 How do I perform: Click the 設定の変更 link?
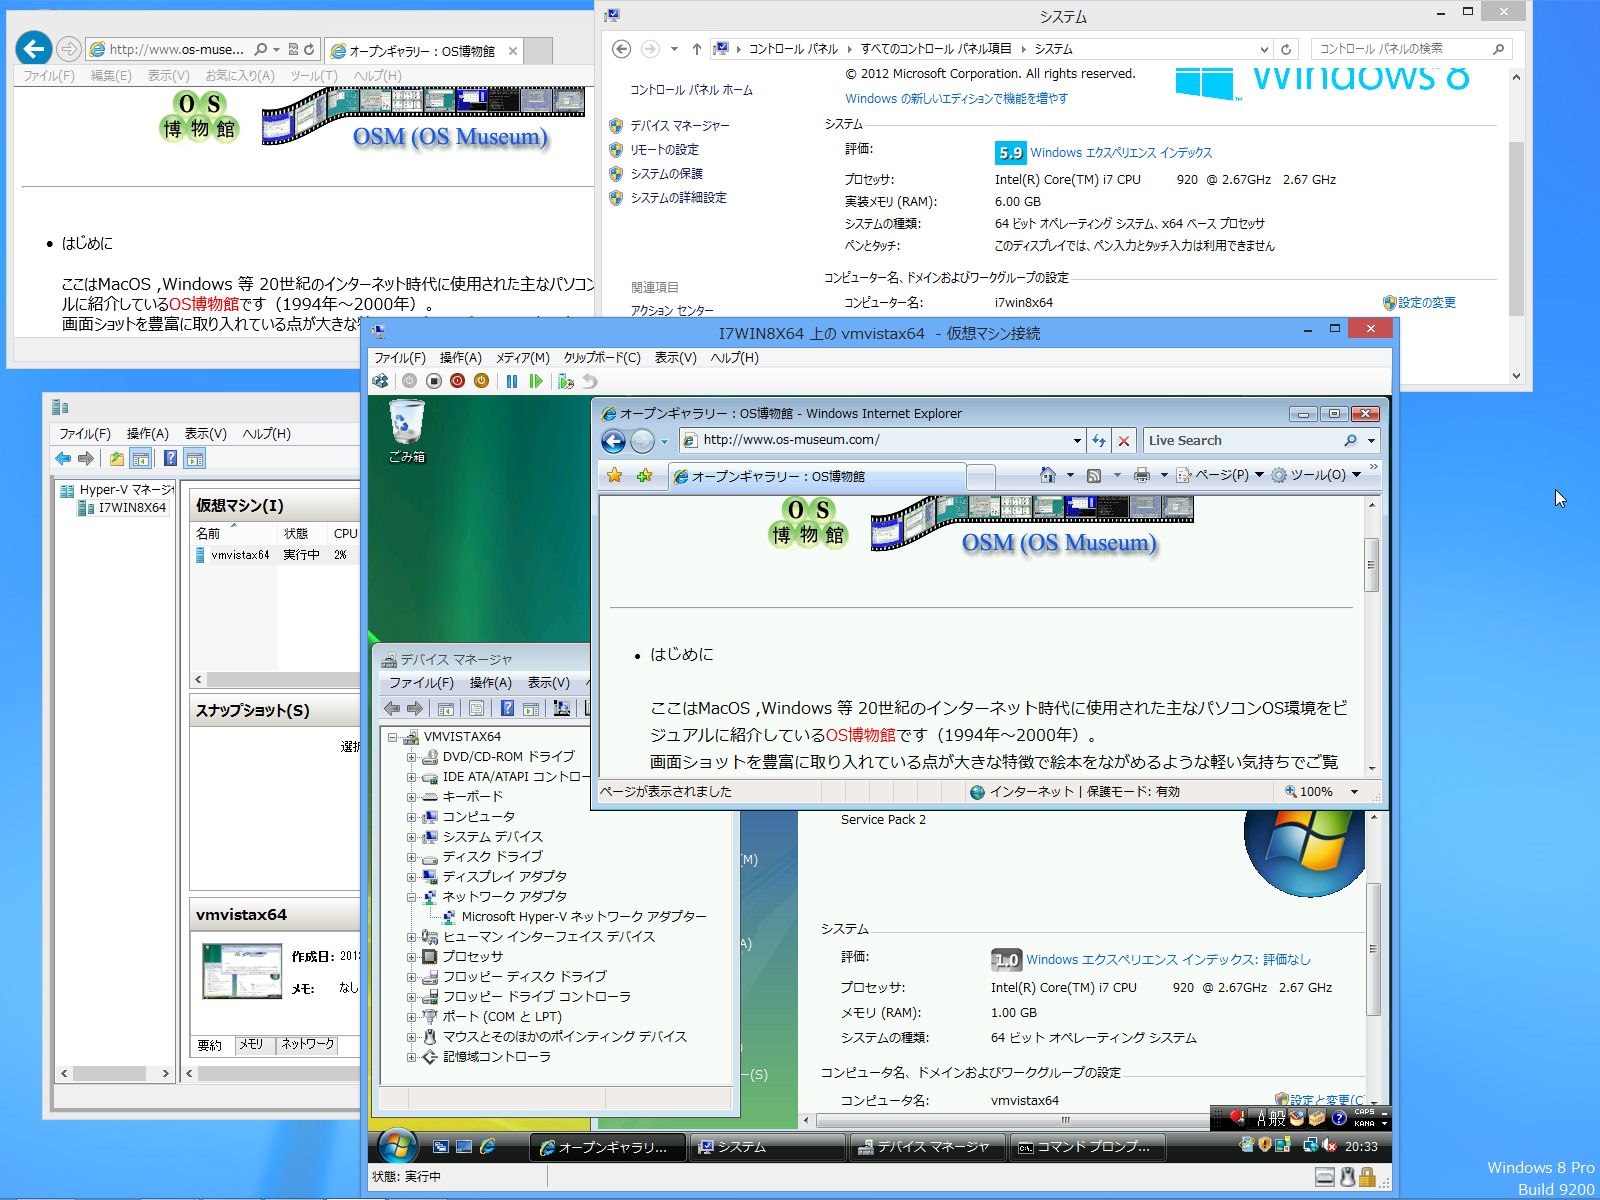1426,302
